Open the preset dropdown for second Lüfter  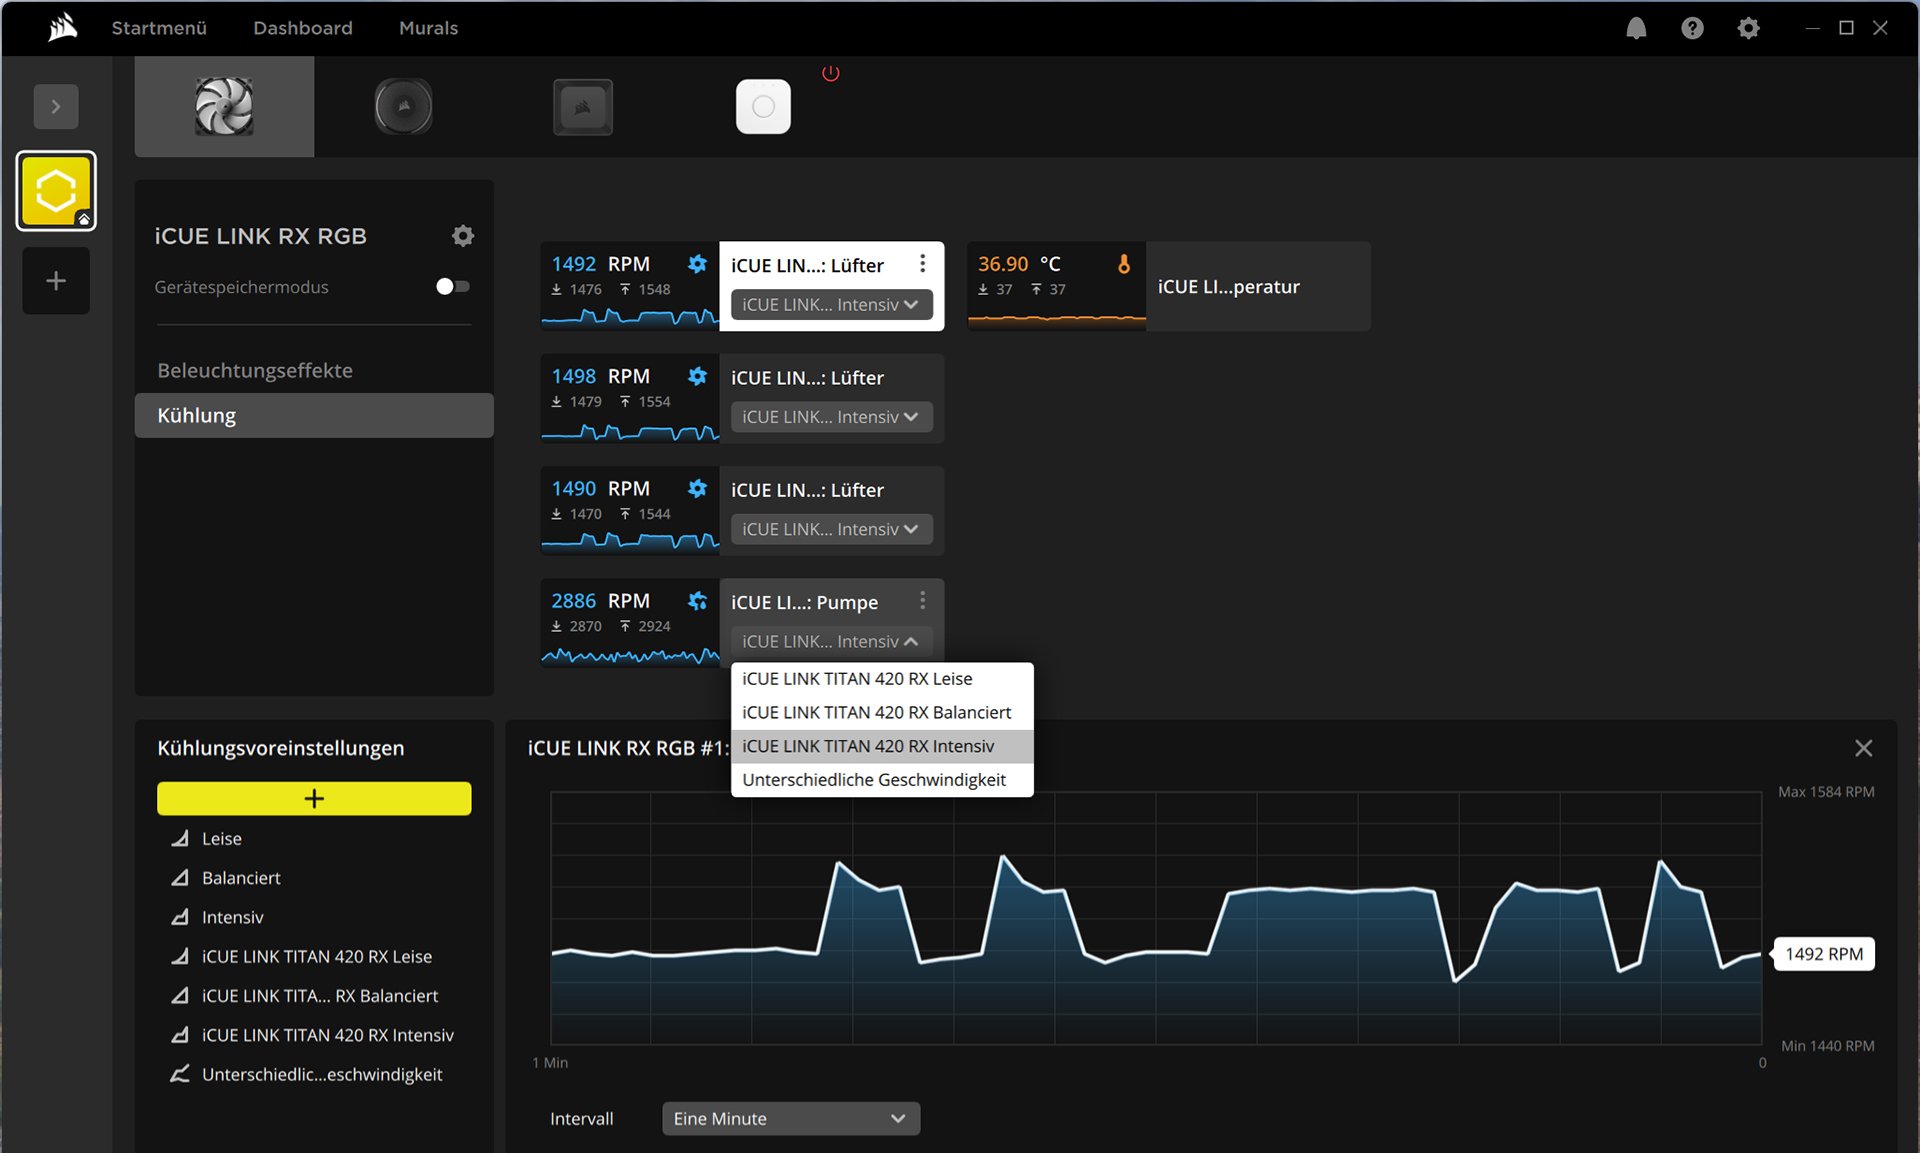click(831, 417)
